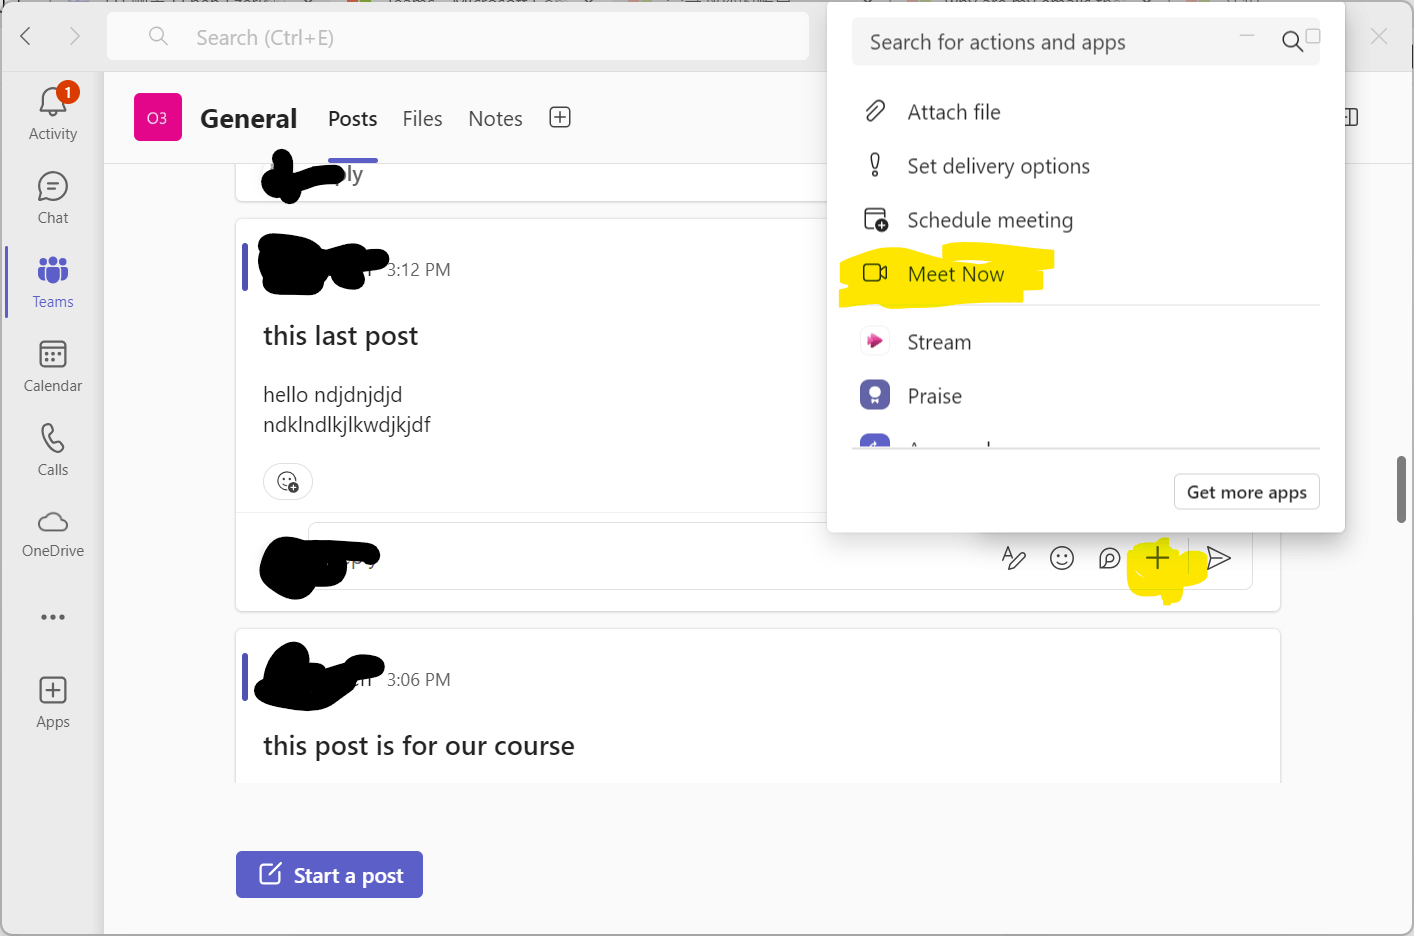Open Calls in the left sidebar
Screen dimensions: 1414x936
click(x=52, y=449)
